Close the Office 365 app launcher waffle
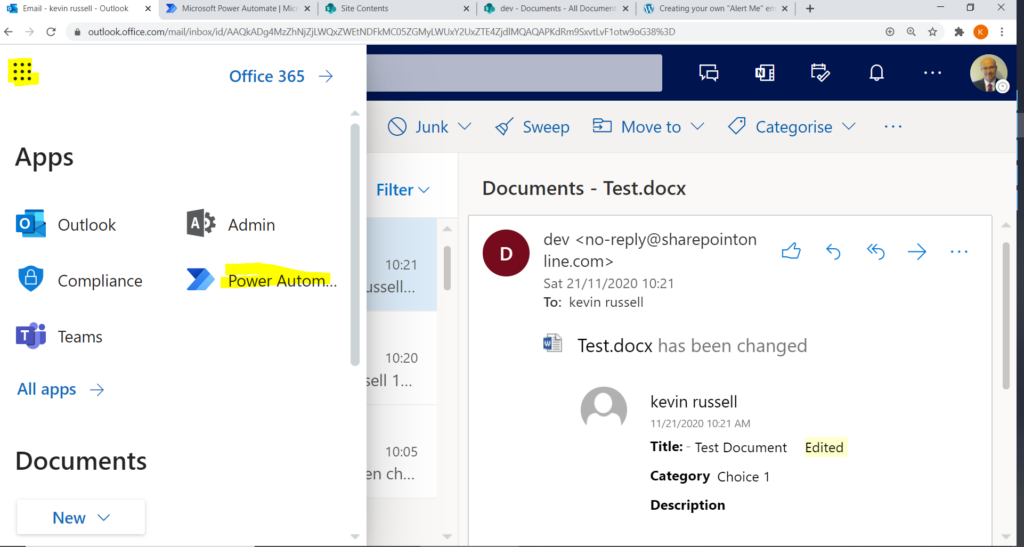 coord(22,72)
